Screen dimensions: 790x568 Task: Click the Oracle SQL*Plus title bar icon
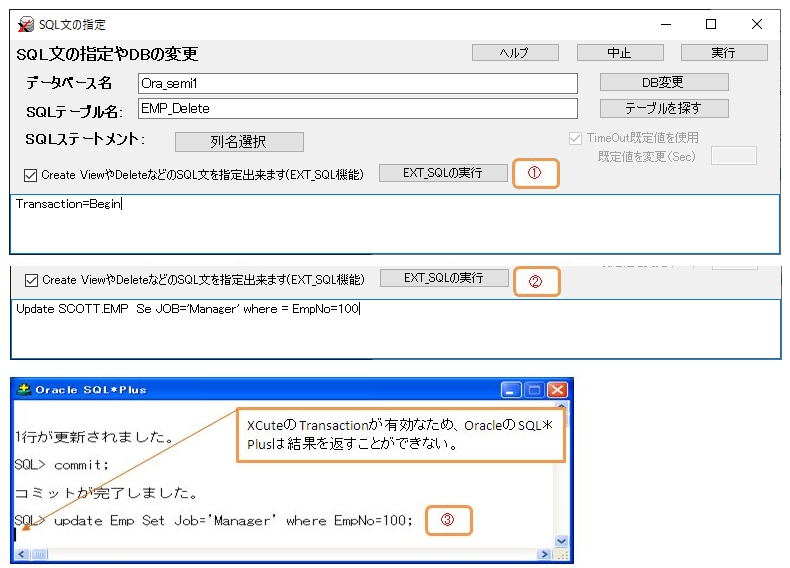coord(24,389)
